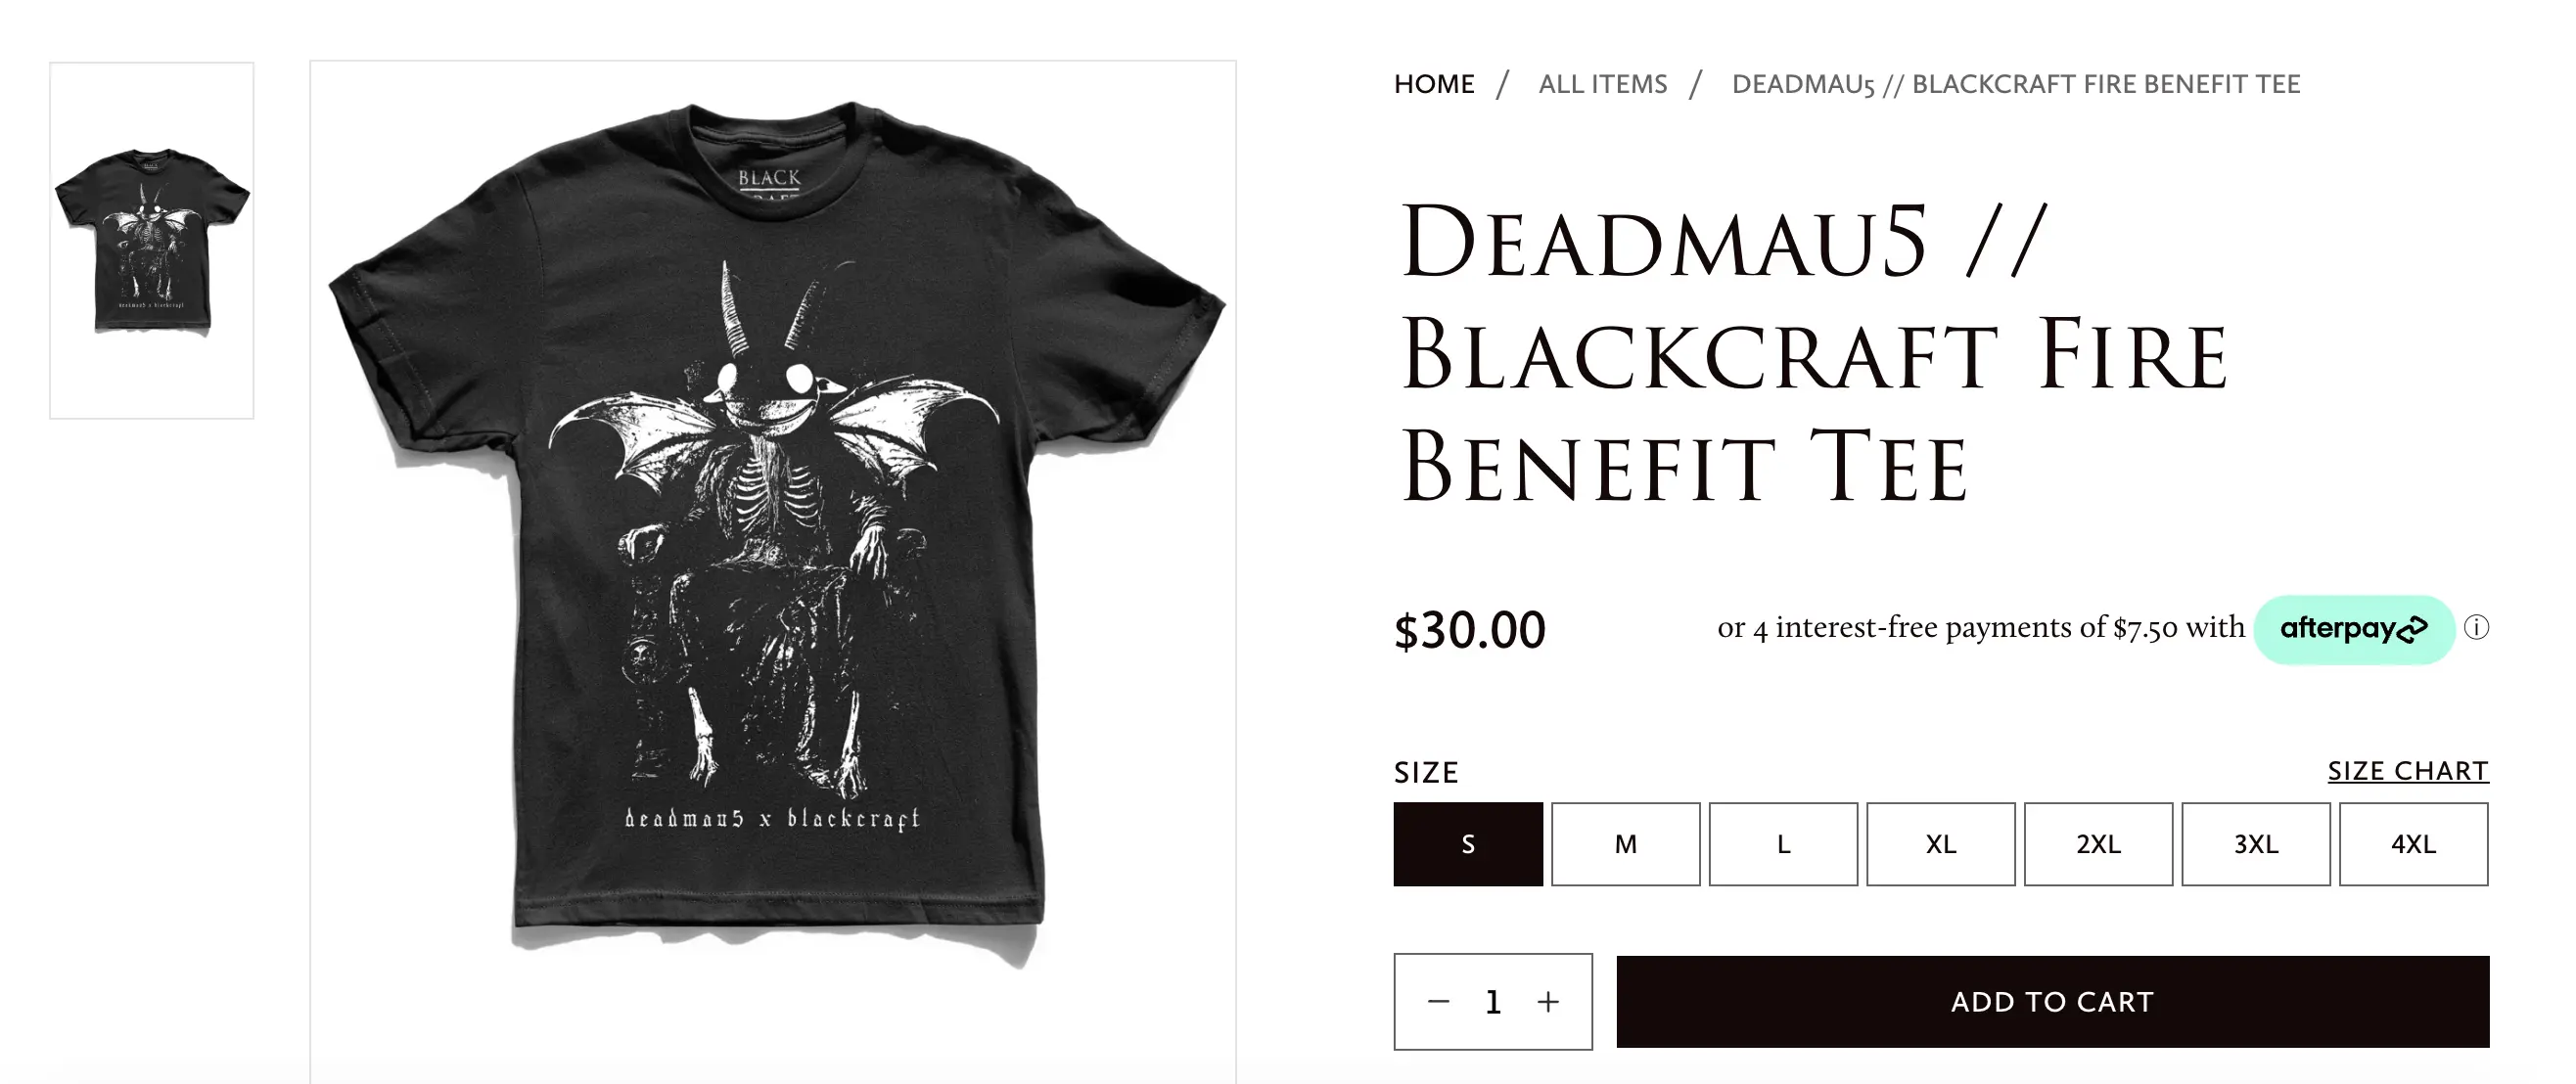Click the Deadmau5 Blackcraft product title

tap(1815, 355)
